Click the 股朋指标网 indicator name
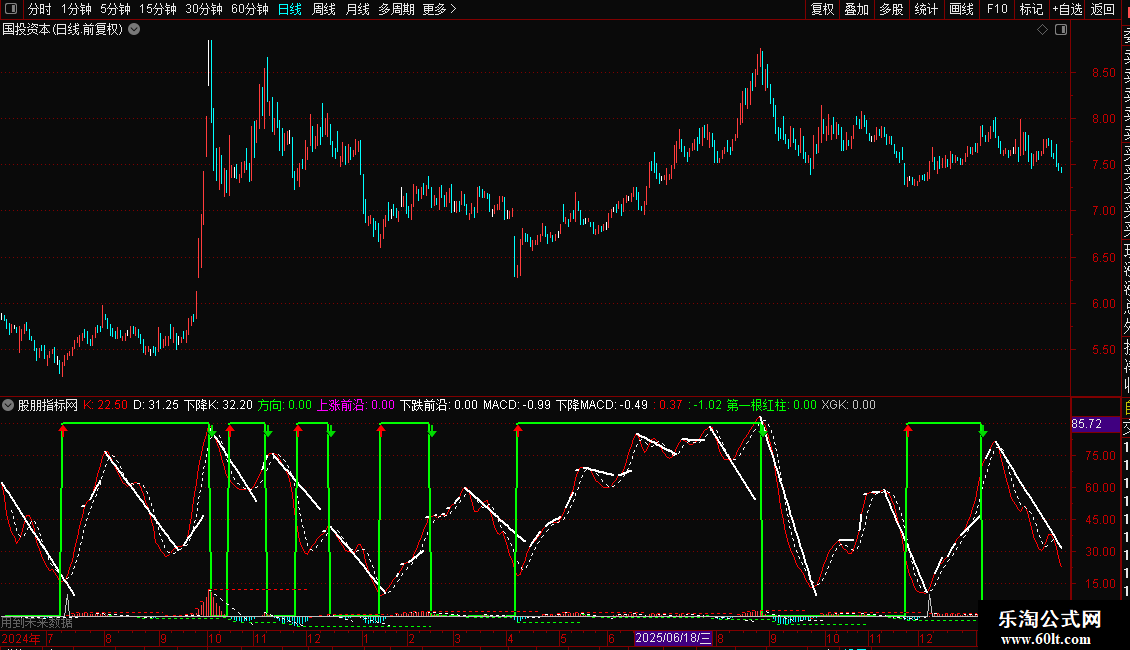This screenshot has height=650, width=1130. pyautogui.click(x=48, y=405)
